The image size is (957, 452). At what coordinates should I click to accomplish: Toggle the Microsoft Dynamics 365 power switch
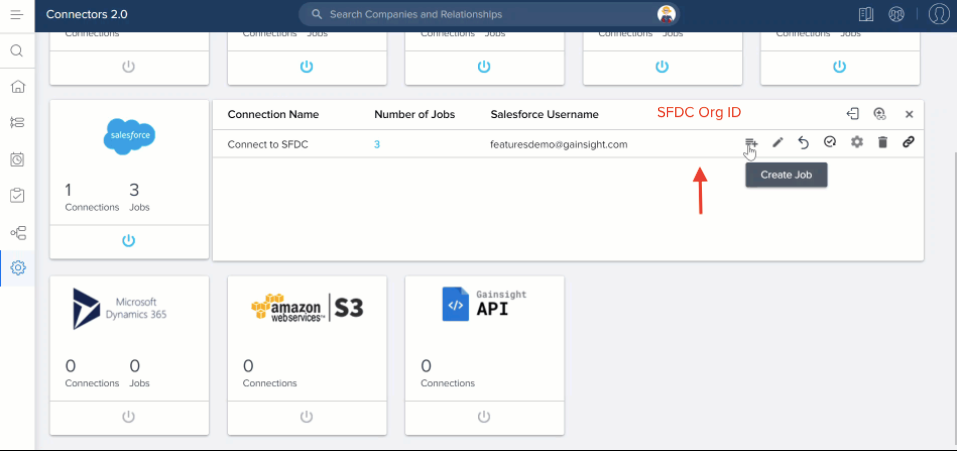point(128,417)
